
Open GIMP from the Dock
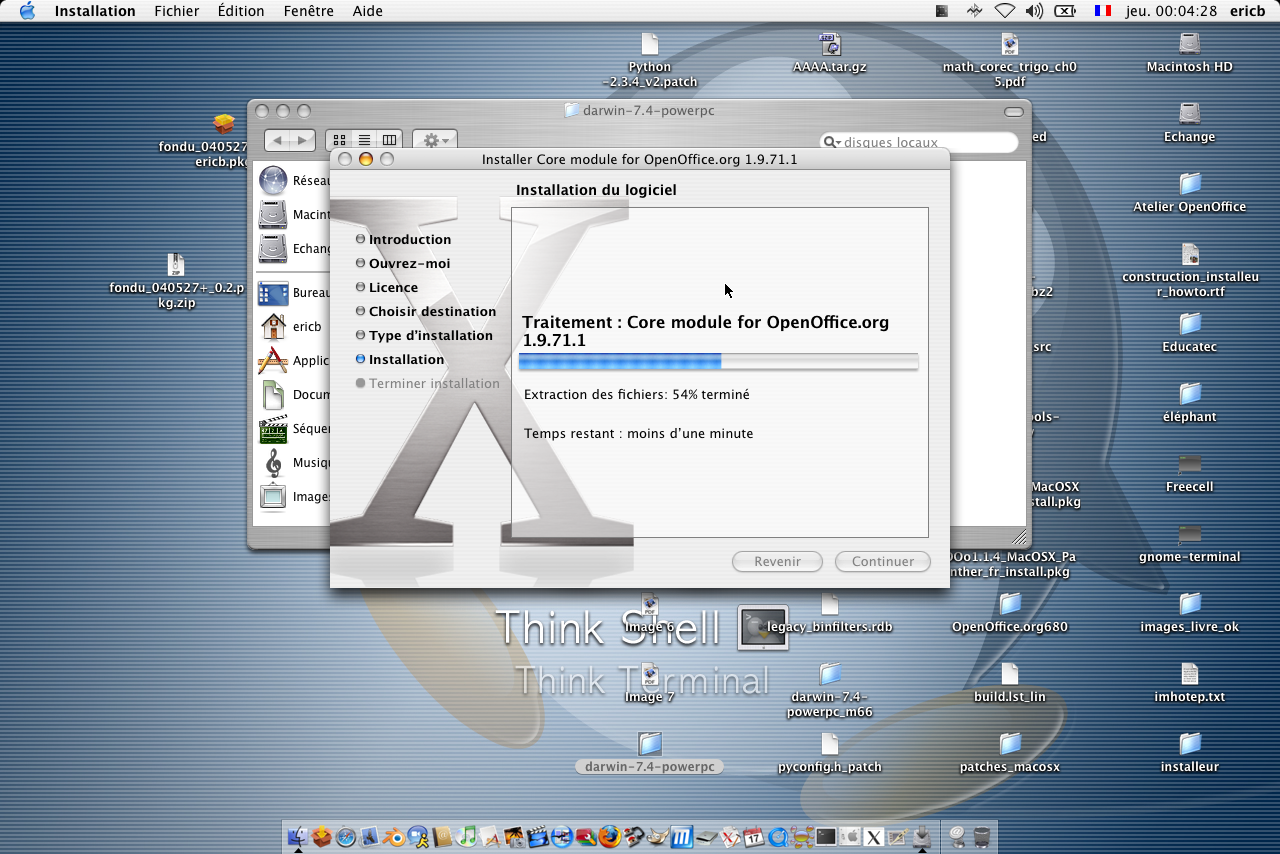coord(657,836)
